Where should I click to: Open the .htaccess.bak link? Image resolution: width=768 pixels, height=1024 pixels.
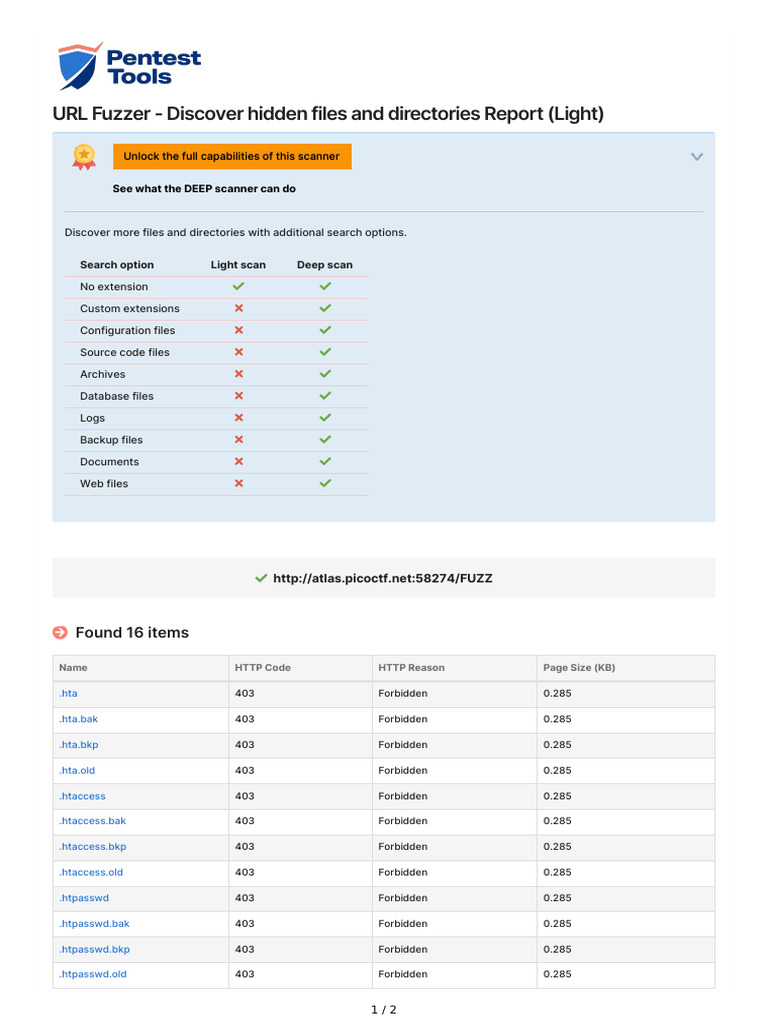(x=92, y=821)
